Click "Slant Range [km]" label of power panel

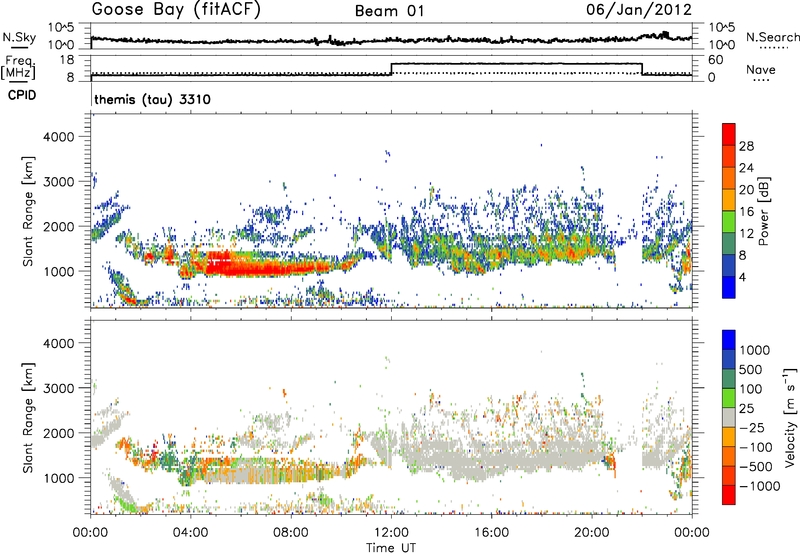click(x=28, y=211)
